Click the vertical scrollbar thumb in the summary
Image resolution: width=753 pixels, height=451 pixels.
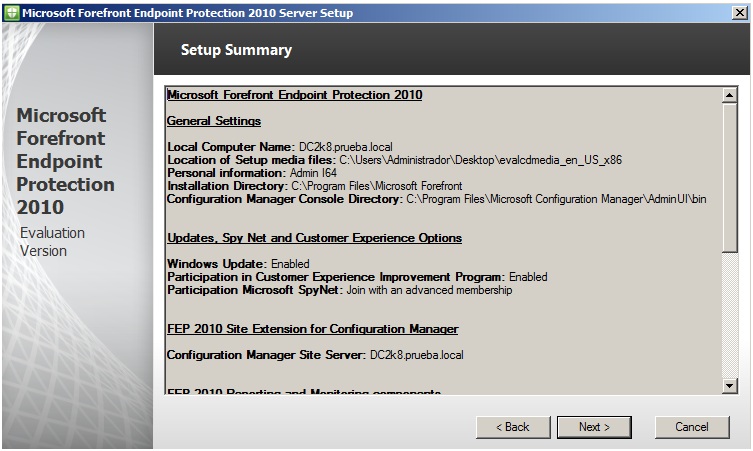pos(729,177)
